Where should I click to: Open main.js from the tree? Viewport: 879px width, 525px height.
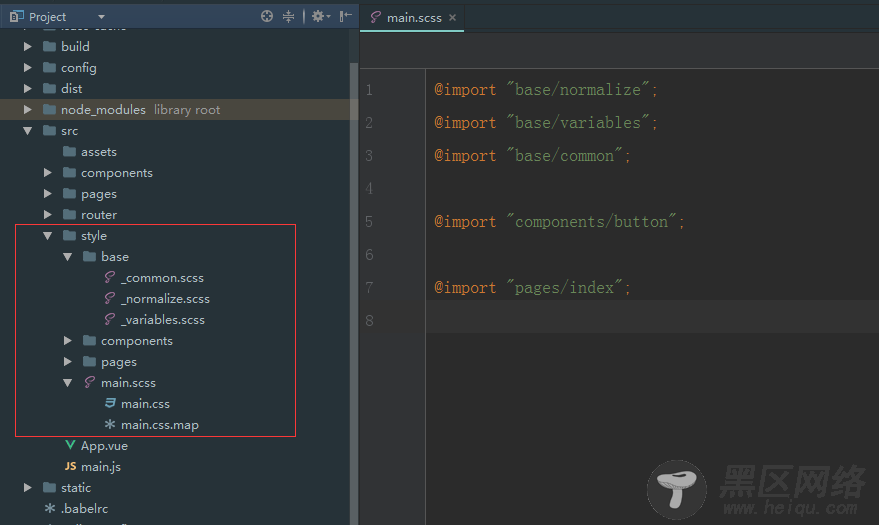pyautogui.click(x=101, y=467)
